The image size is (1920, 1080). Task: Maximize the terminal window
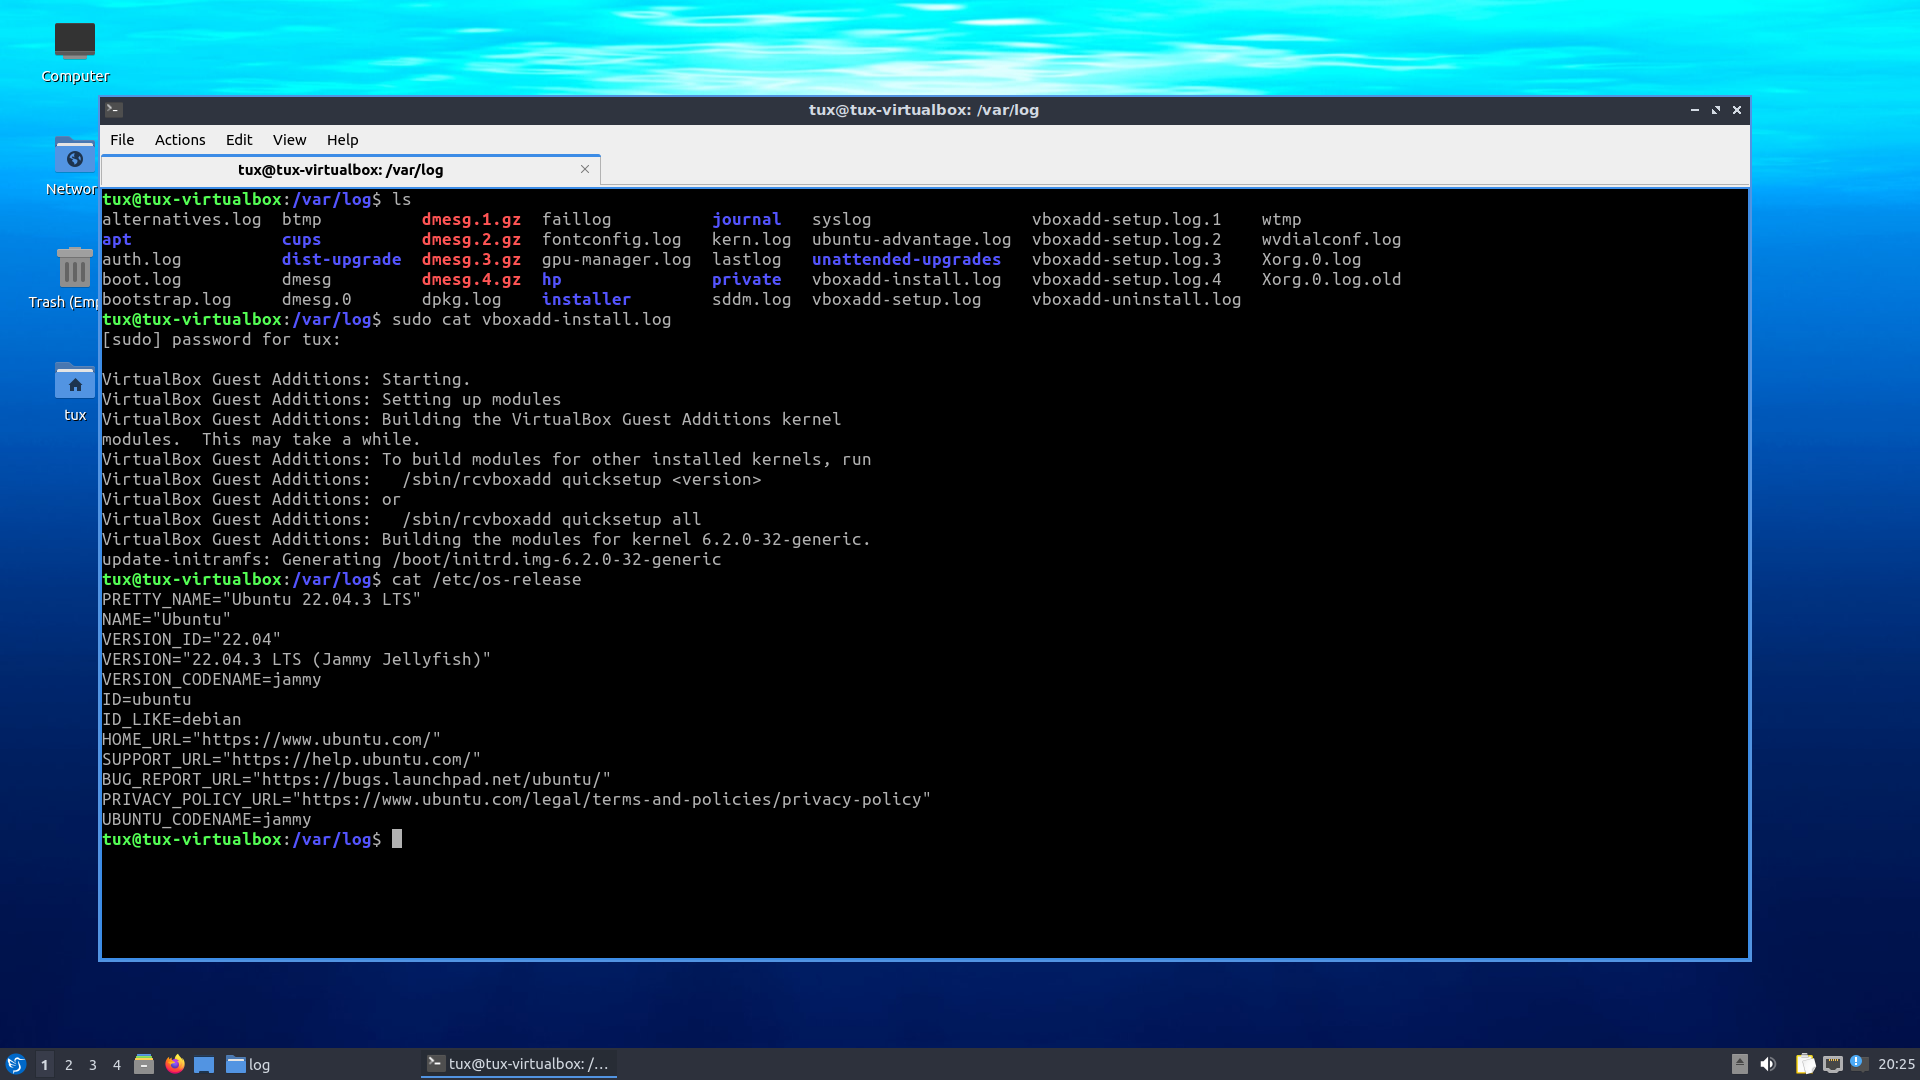click(x=1716, y=110)
